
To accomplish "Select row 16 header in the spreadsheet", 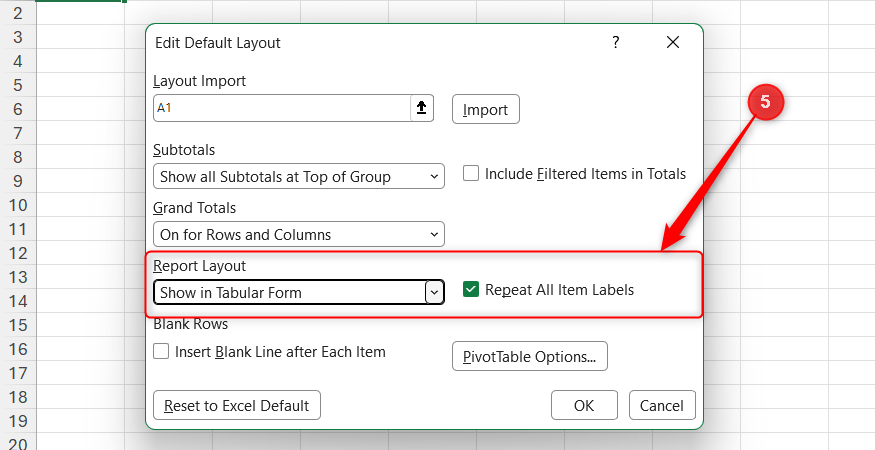I will click(18, 349).
